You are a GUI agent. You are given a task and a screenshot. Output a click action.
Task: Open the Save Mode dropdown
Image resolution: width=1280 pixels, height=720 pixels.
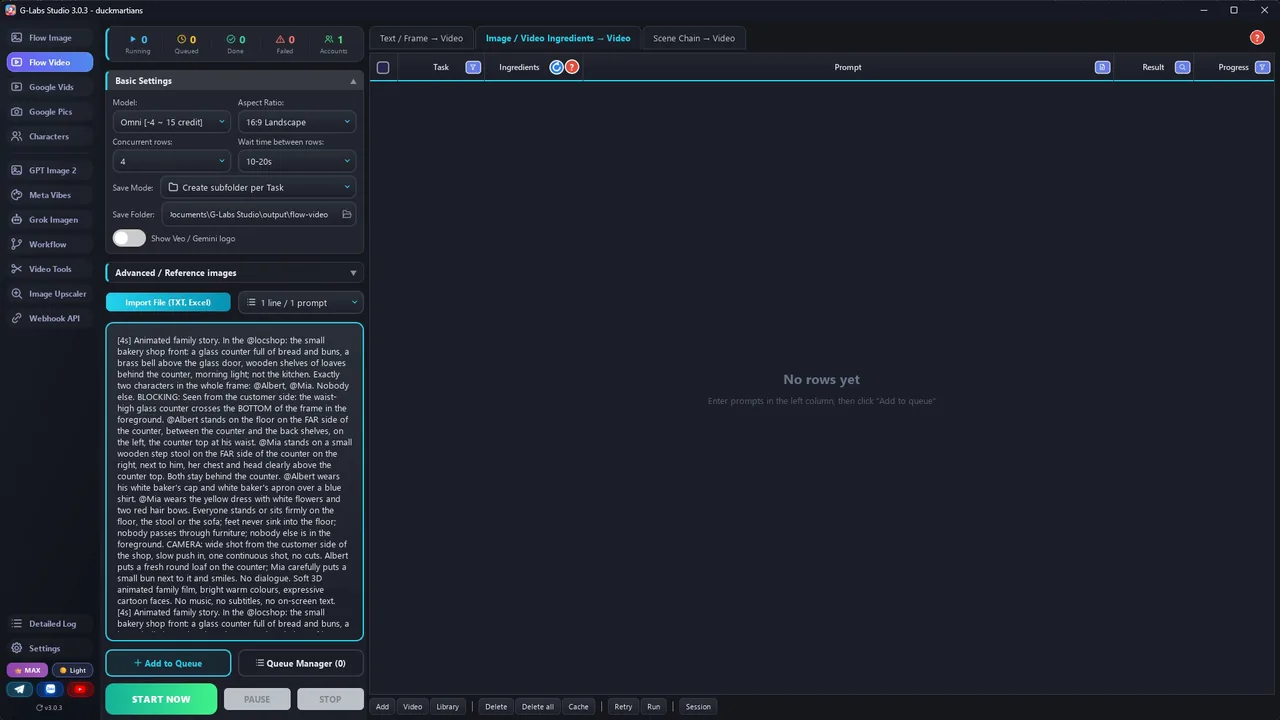pyautogui.click(x=258, y=187)
